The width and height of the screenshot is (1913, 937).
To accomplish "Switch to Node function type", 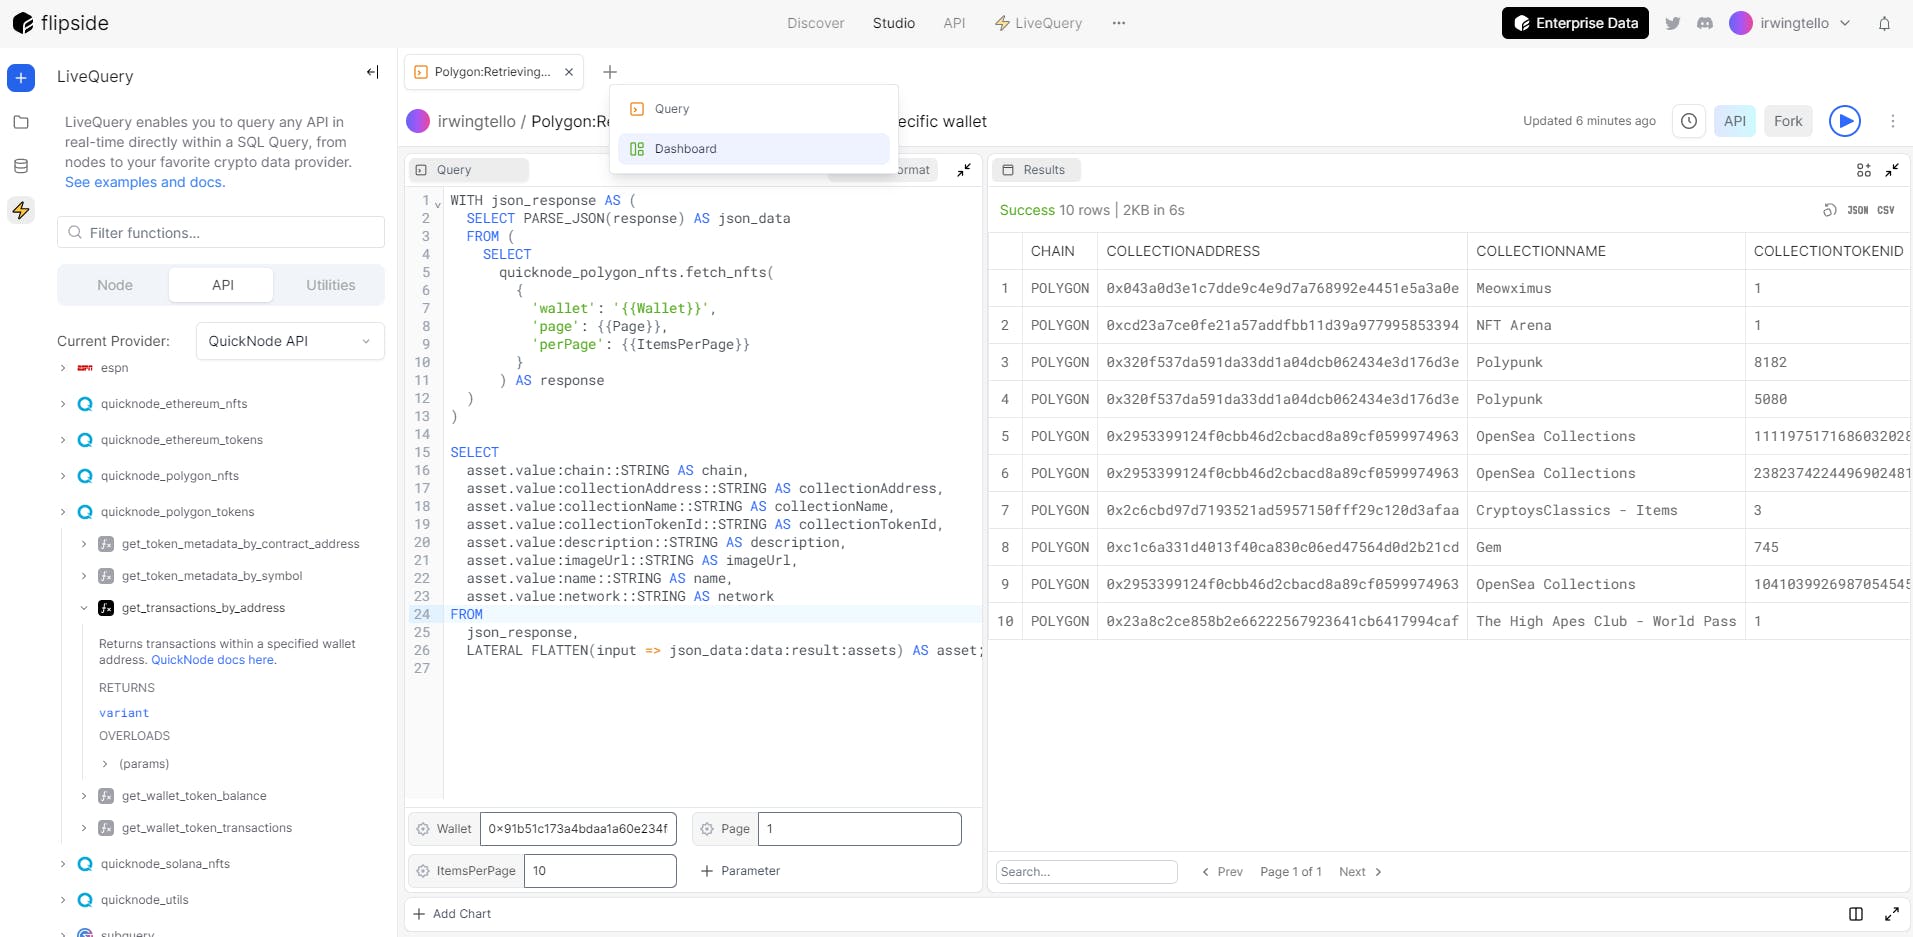I will (115, 285).
